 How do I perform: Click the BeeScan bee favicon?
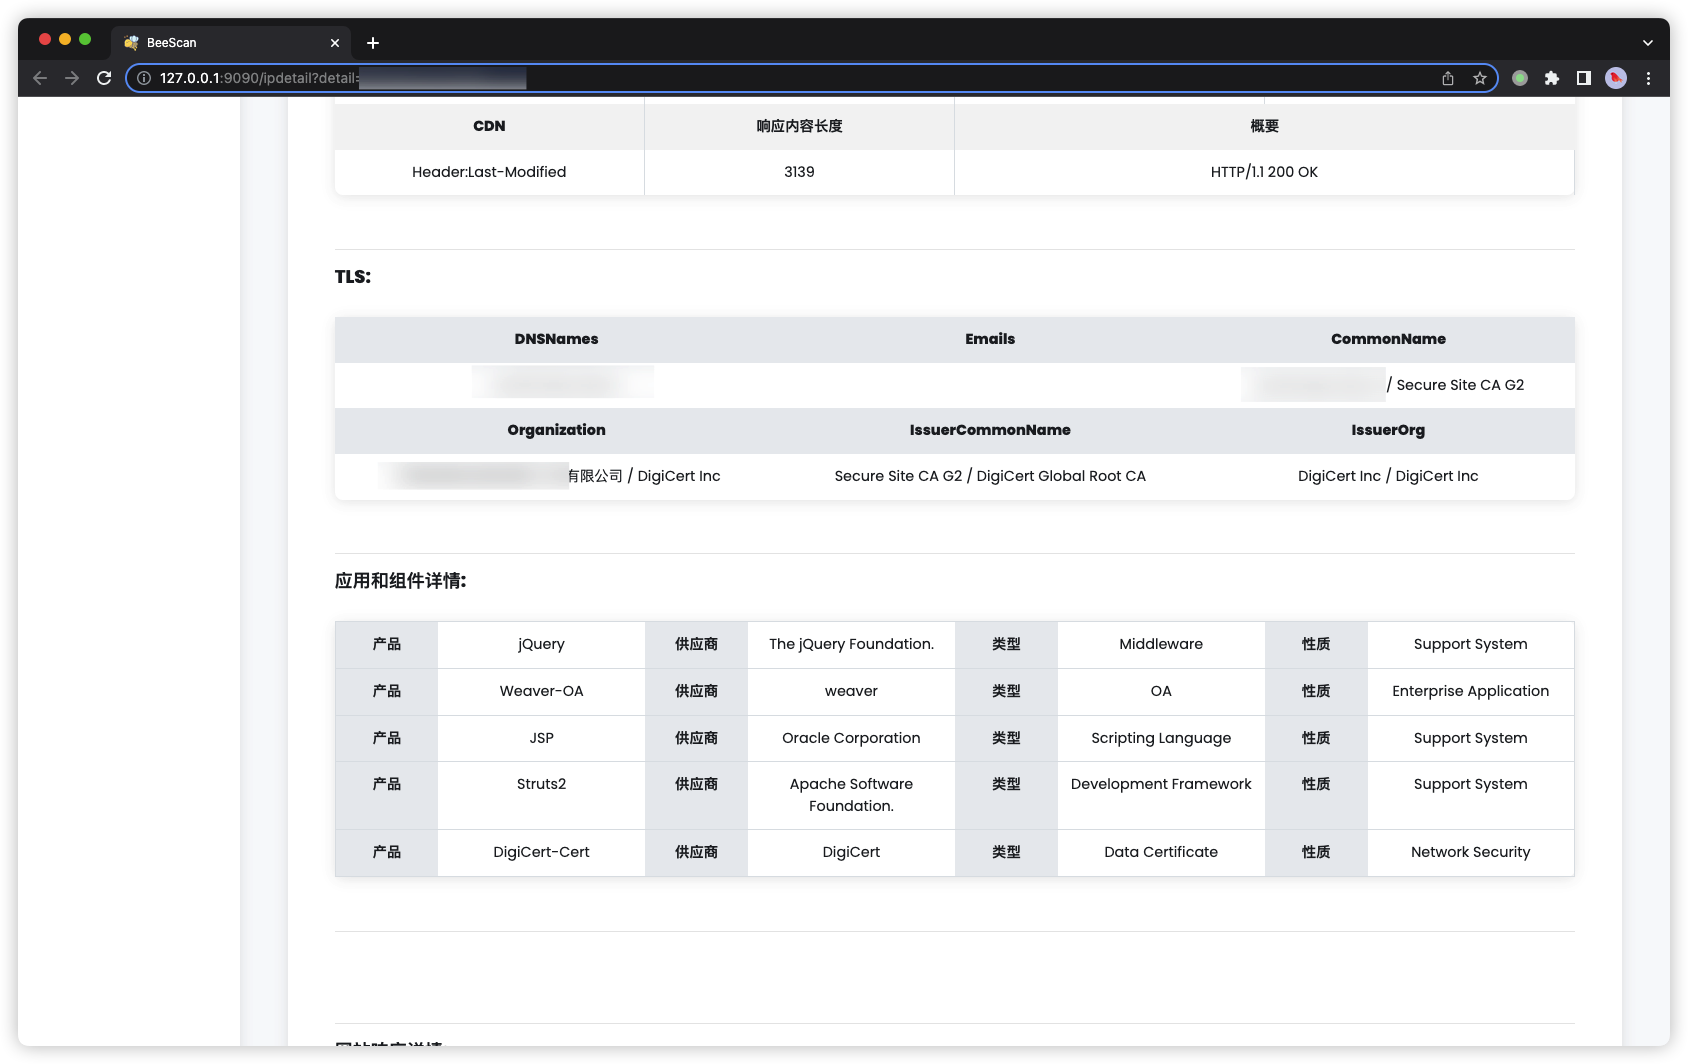coord(131,43)
